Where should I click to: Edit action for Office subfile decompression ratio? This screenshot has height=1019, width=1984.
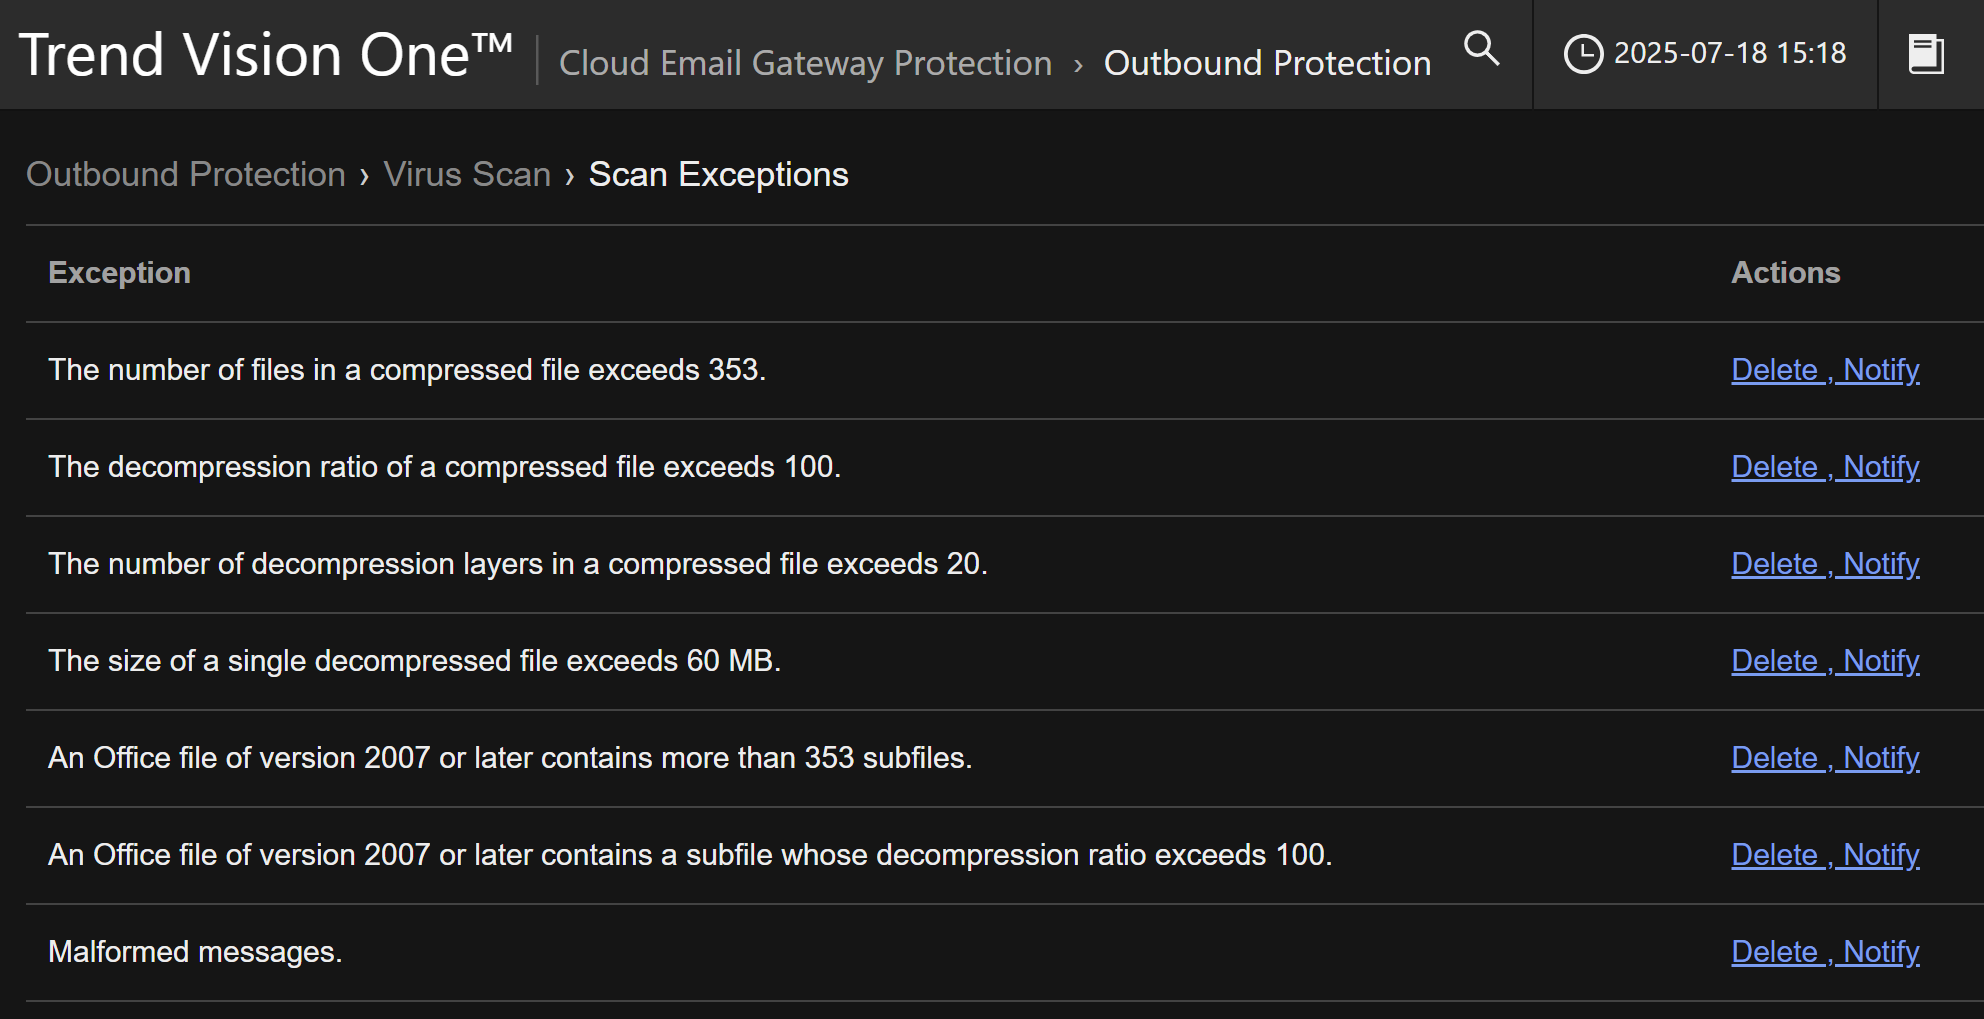[1825, 855]
